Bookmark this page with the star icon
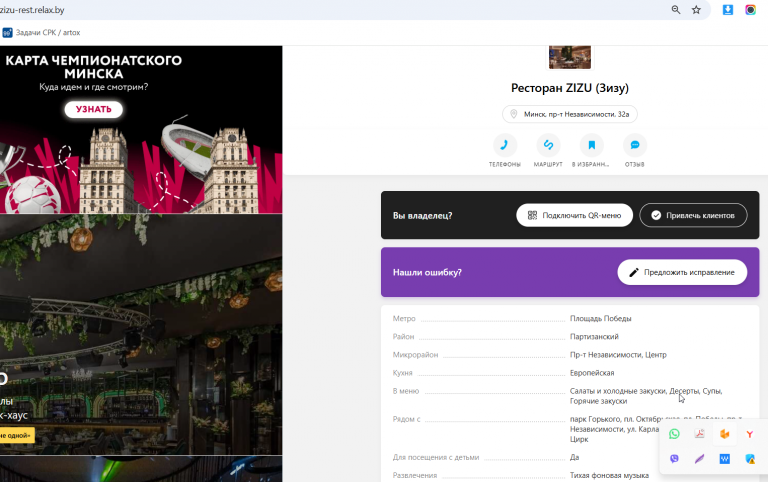 point(696,10)
